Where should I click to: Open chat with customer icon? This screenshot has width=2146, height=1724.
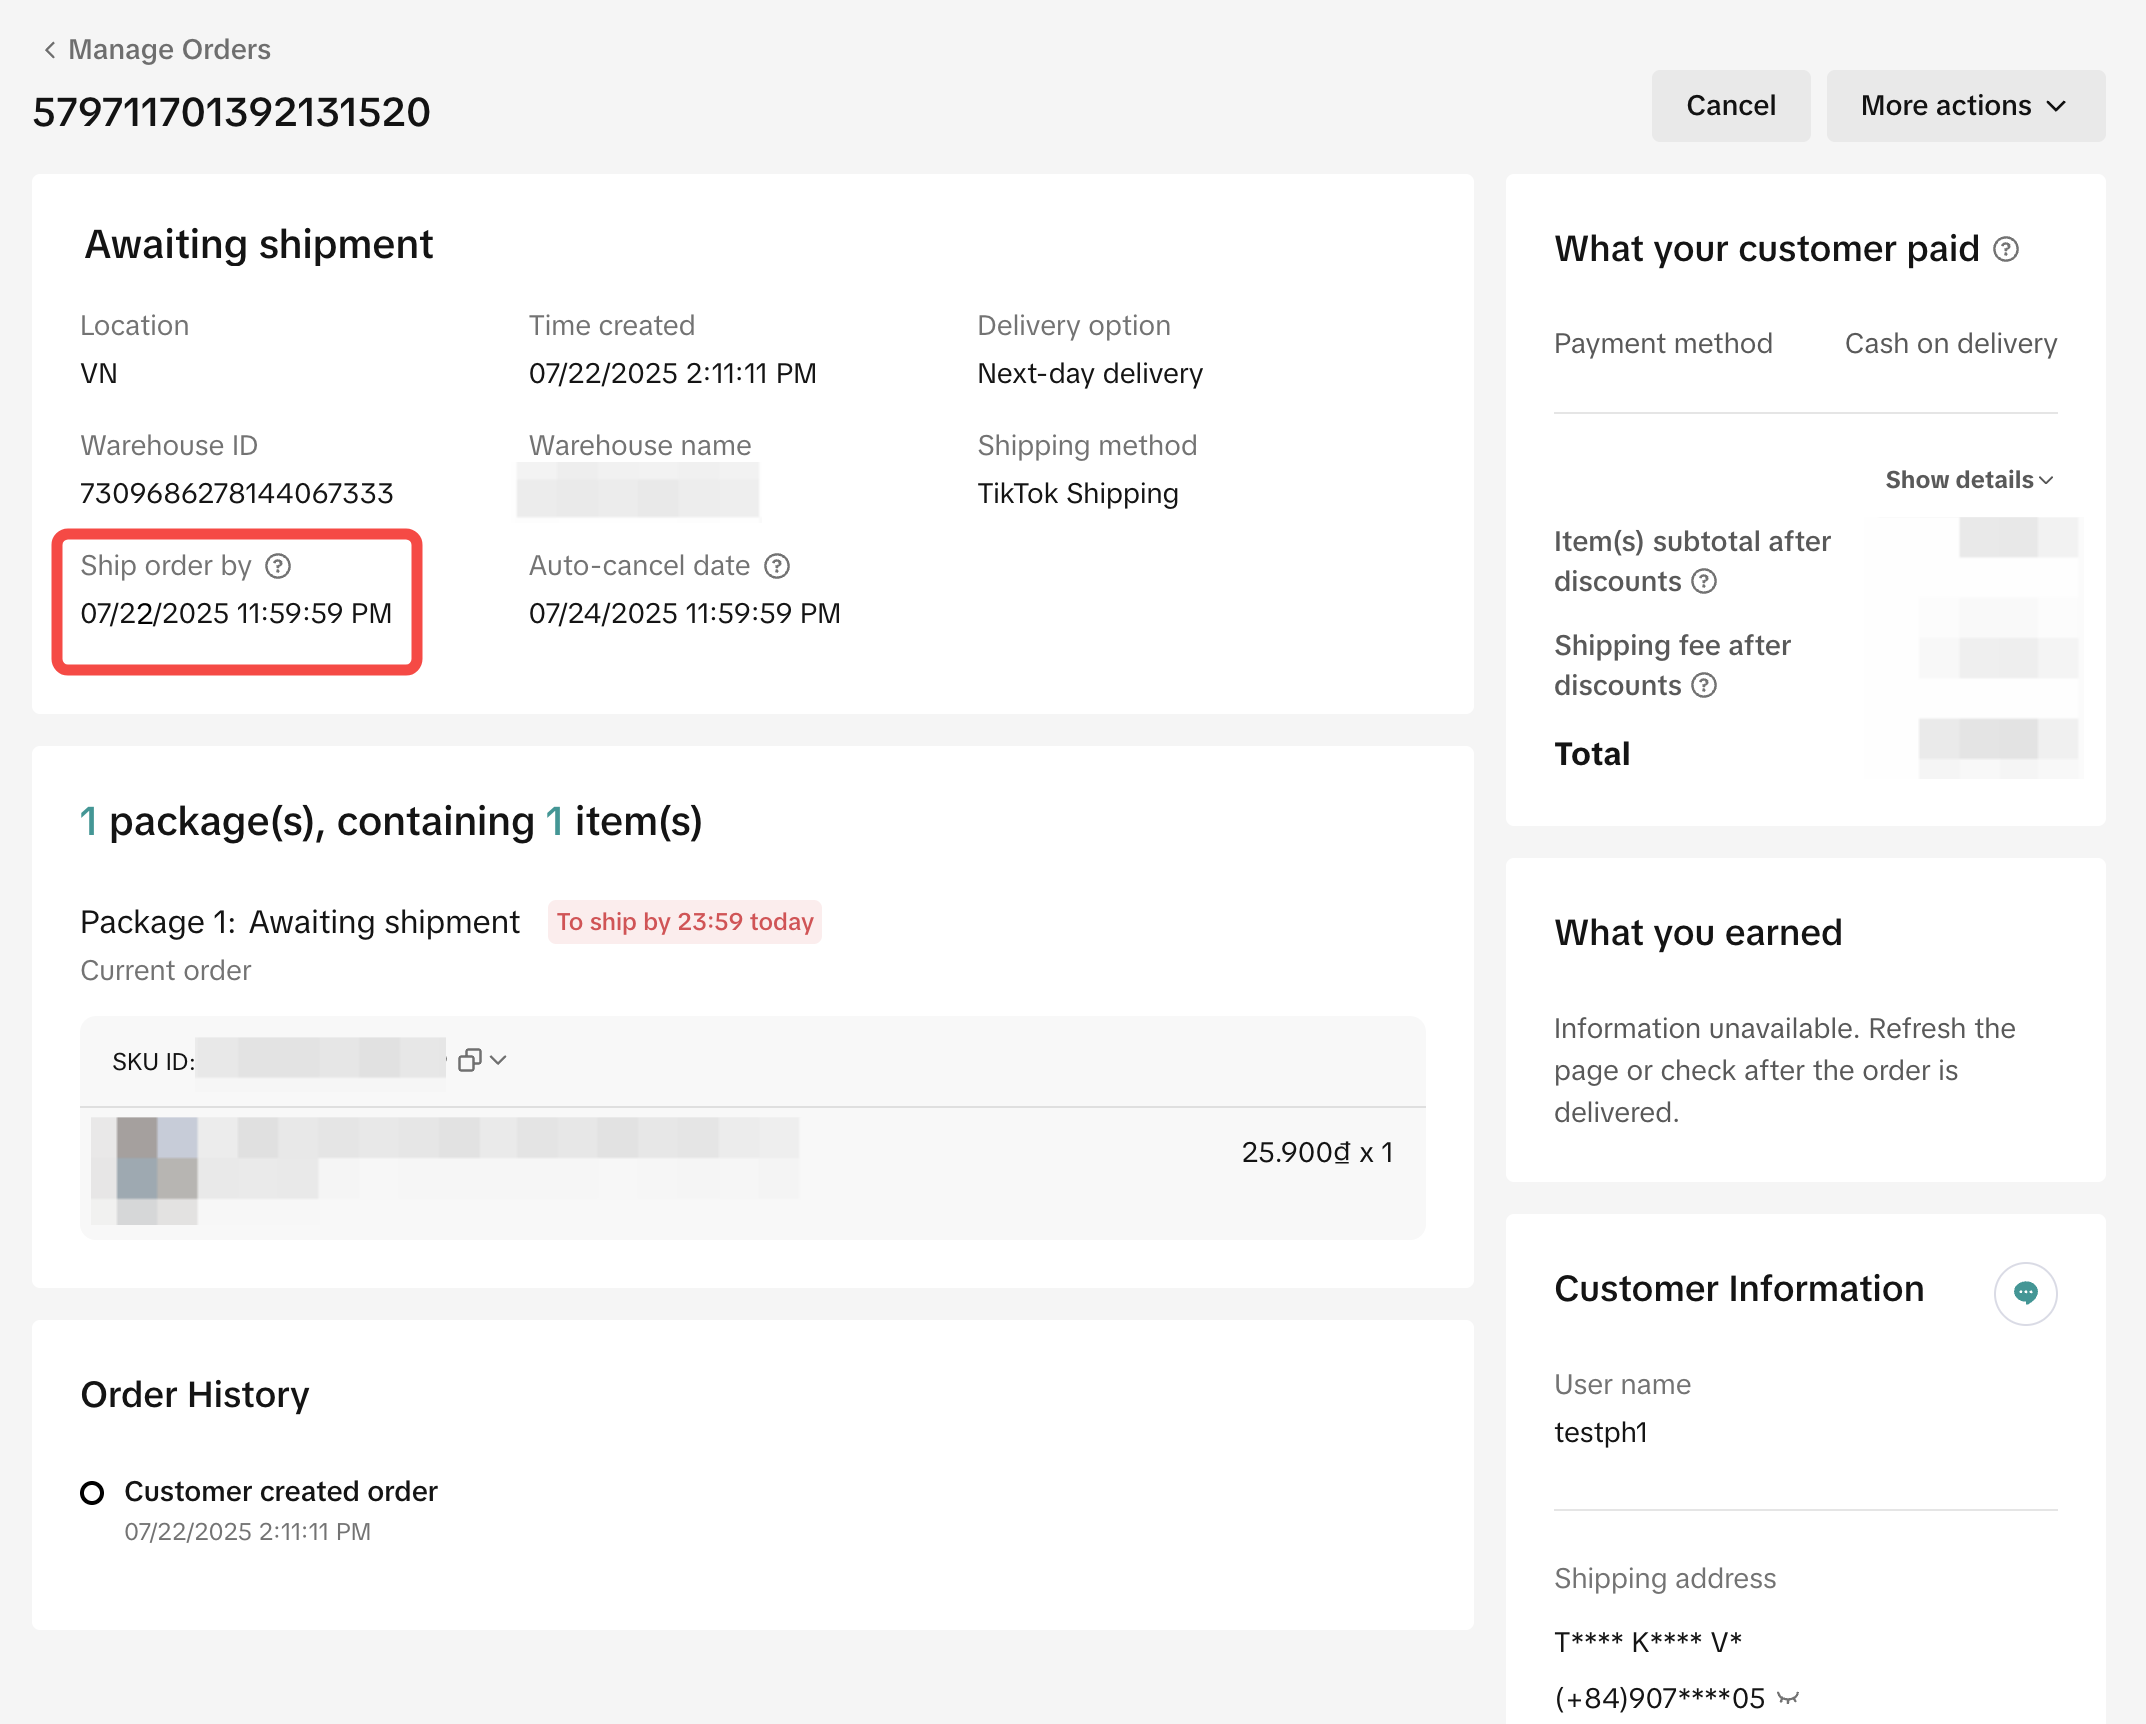pyautogui.click(x=2025, y=1293)
